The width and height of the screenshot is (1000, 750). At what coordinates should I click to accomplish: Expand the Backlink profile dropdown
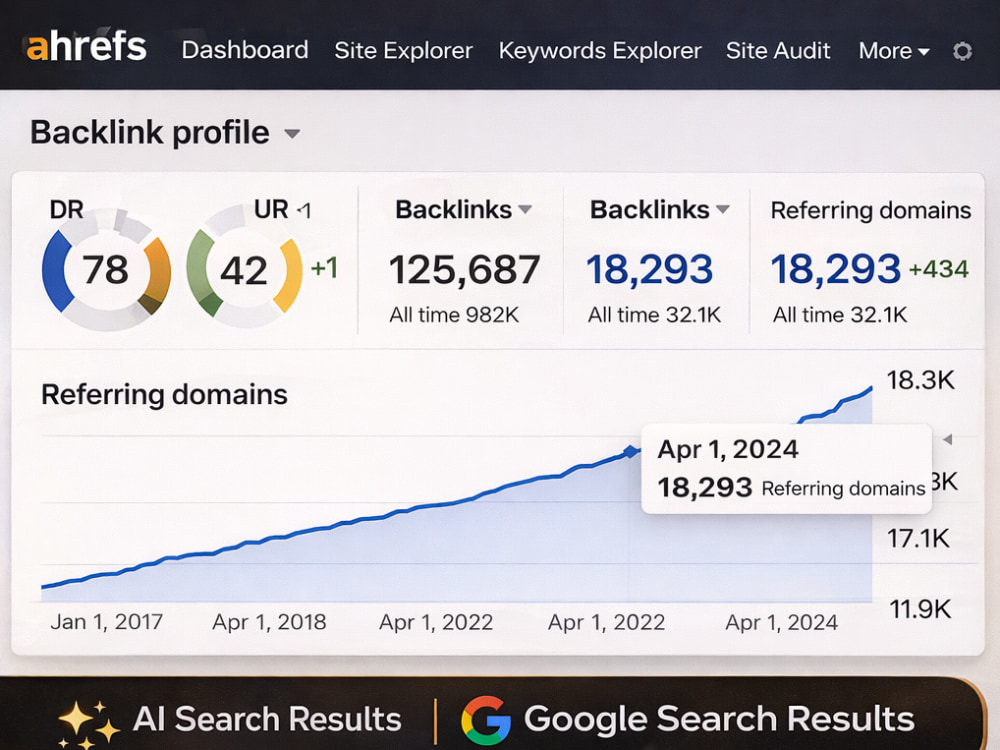point(292,134)
